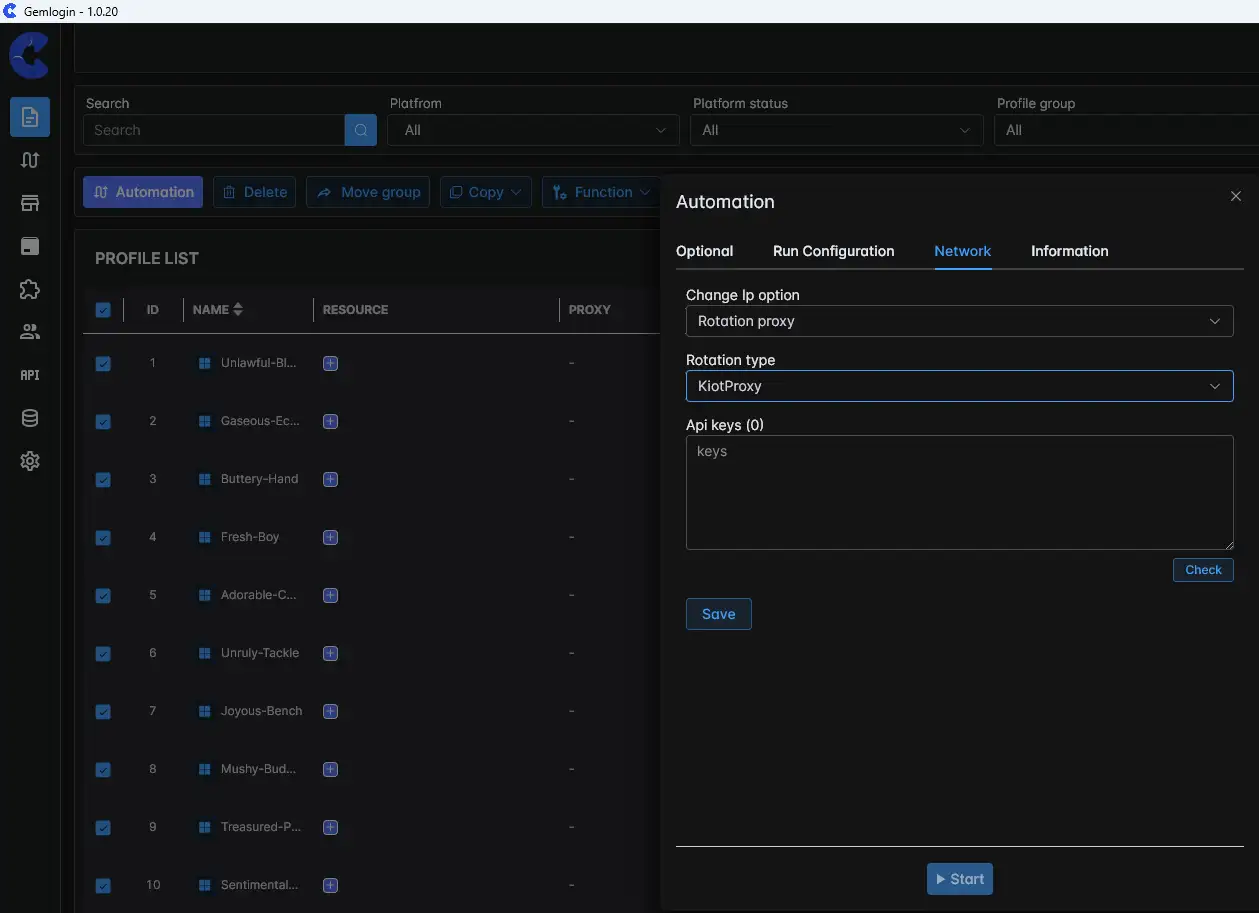Click Check to validate API keys
The height and width of the screenshot is (913, 1259).
point(1203,570)
